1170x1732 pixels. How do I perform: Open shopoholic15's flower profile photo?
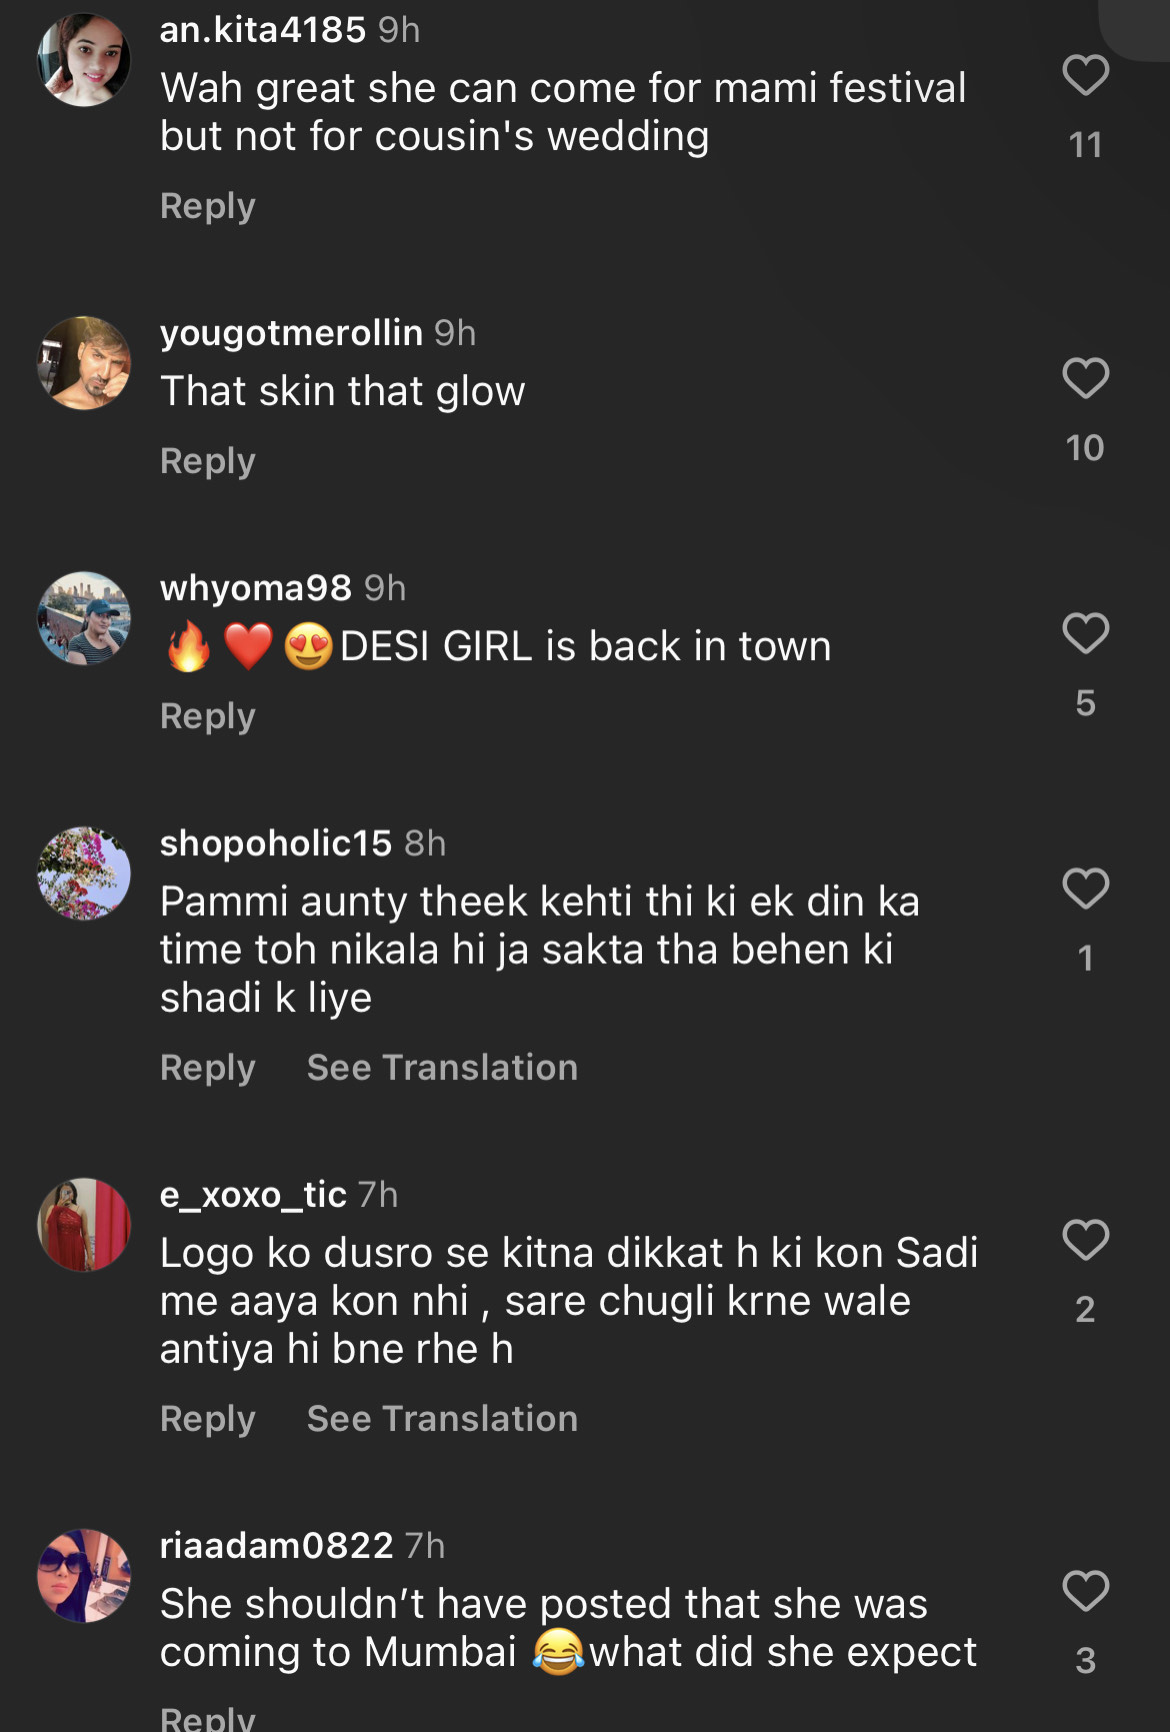tap(84, 873)
